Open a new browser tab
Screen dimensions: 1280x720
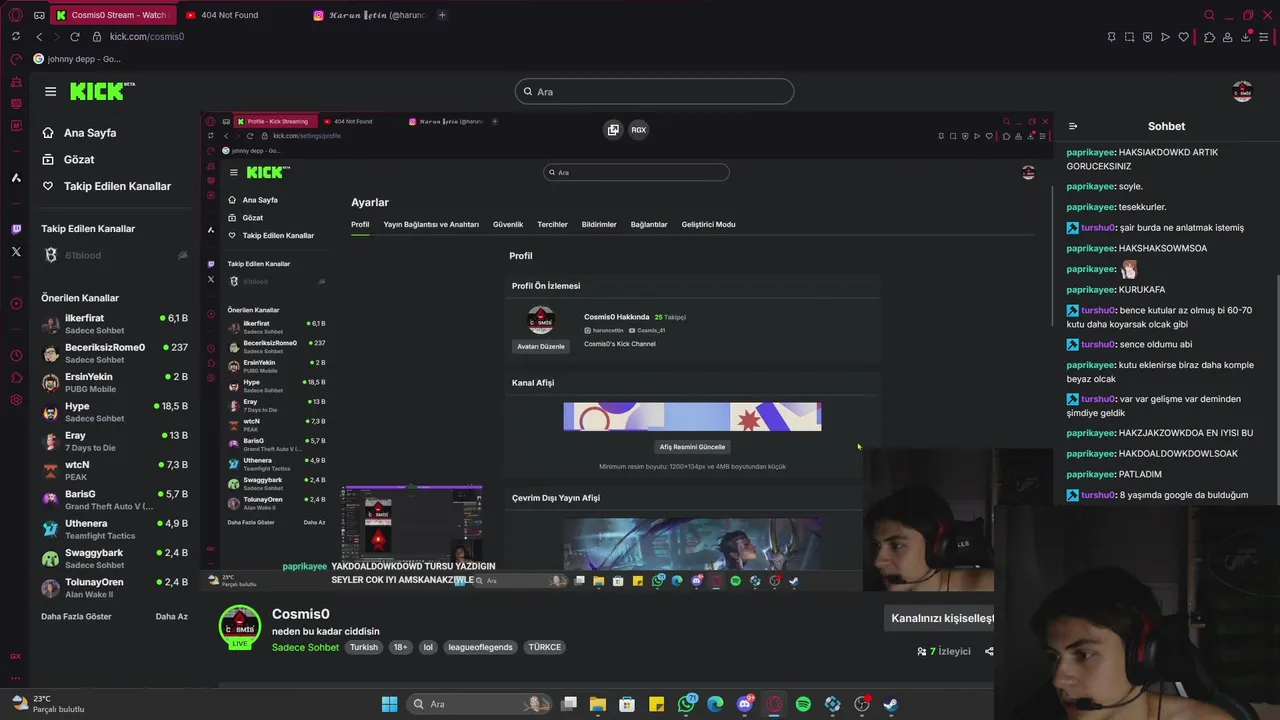(x=442, y=15)
